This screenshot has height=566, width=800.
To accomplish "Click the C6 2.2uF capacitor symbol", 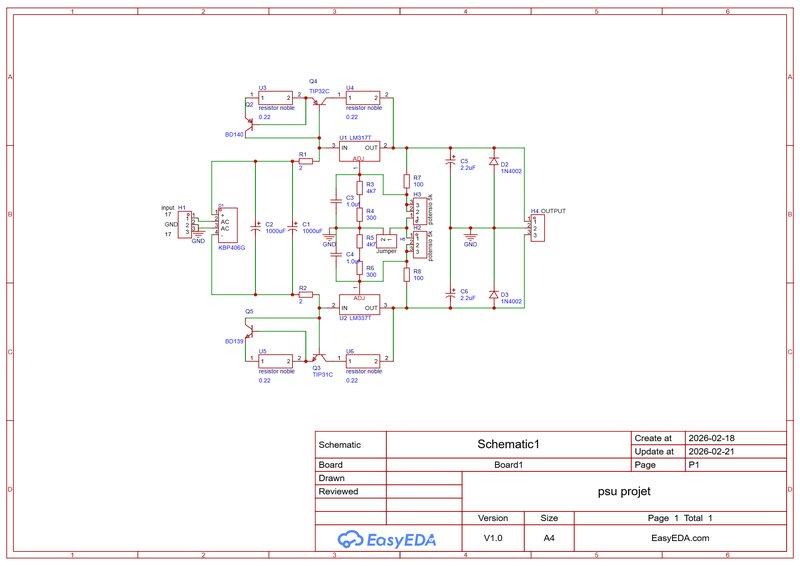I will (451, 294).
